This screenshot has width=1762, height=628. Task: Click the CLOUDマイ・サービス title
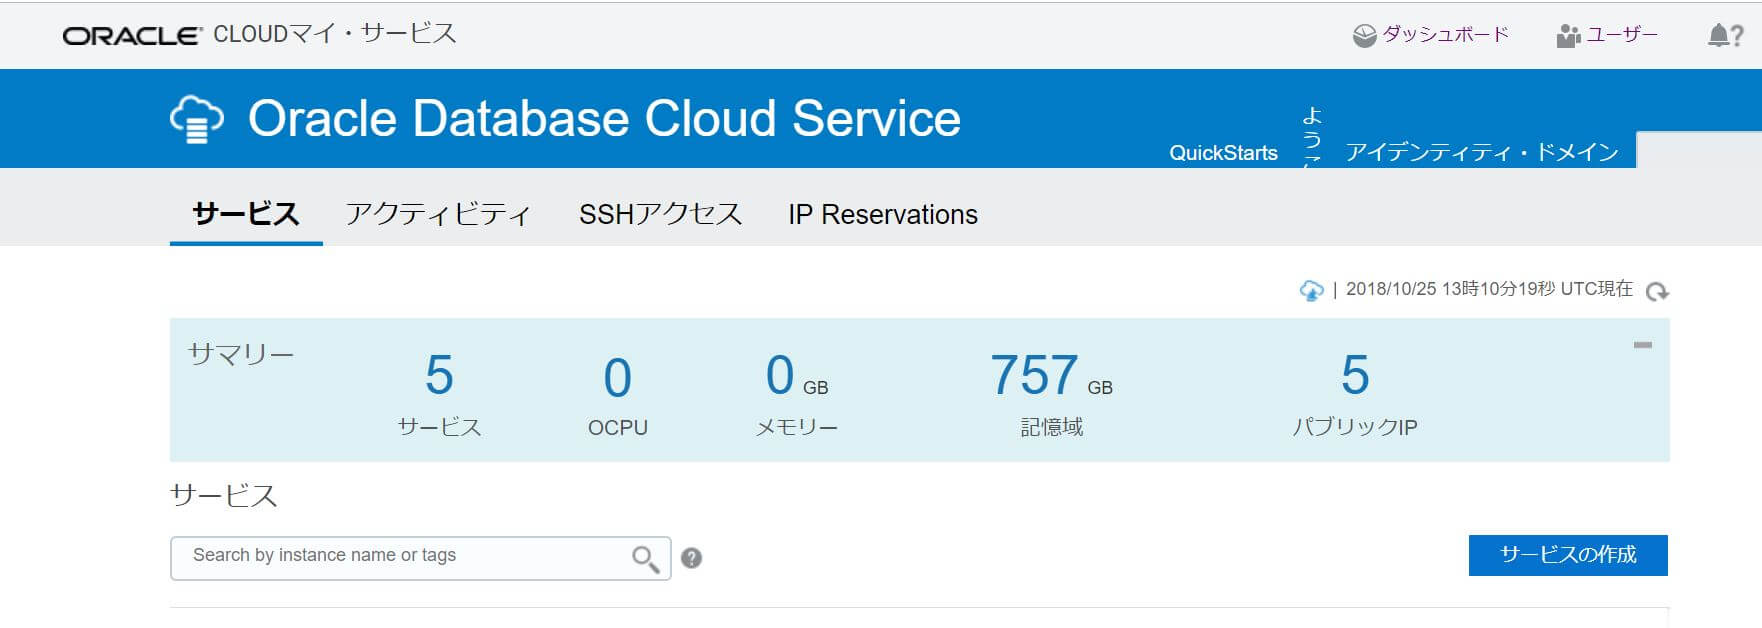pos(335,34)
